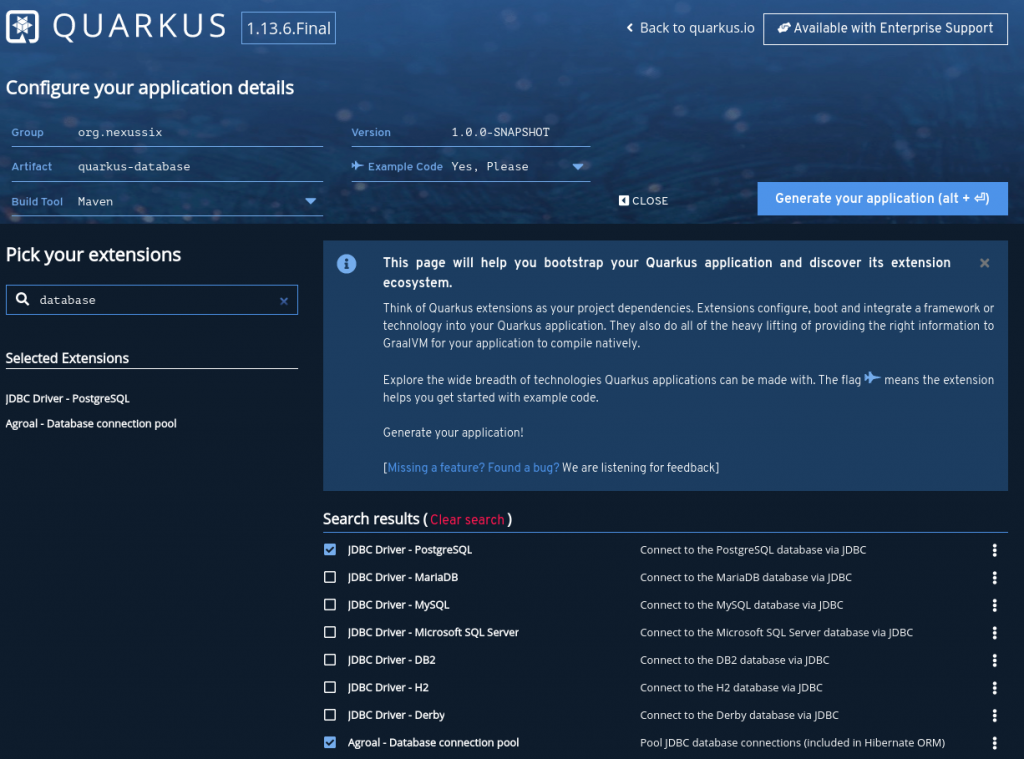Image resolution: width=1024 pixels, height=759 pixels.
Task: Open the Missing a feature? Found a bug? link
Action: (x=473, y=468)
